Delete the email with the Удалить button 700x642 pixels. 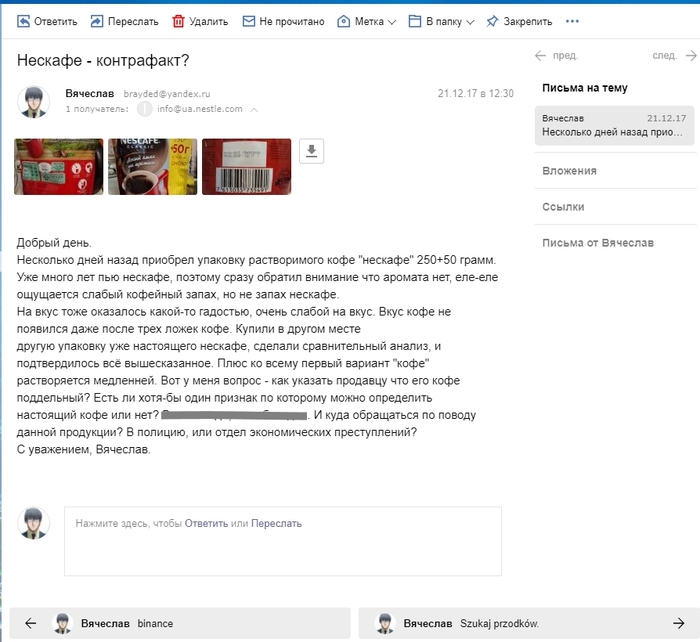coord(200,21)
